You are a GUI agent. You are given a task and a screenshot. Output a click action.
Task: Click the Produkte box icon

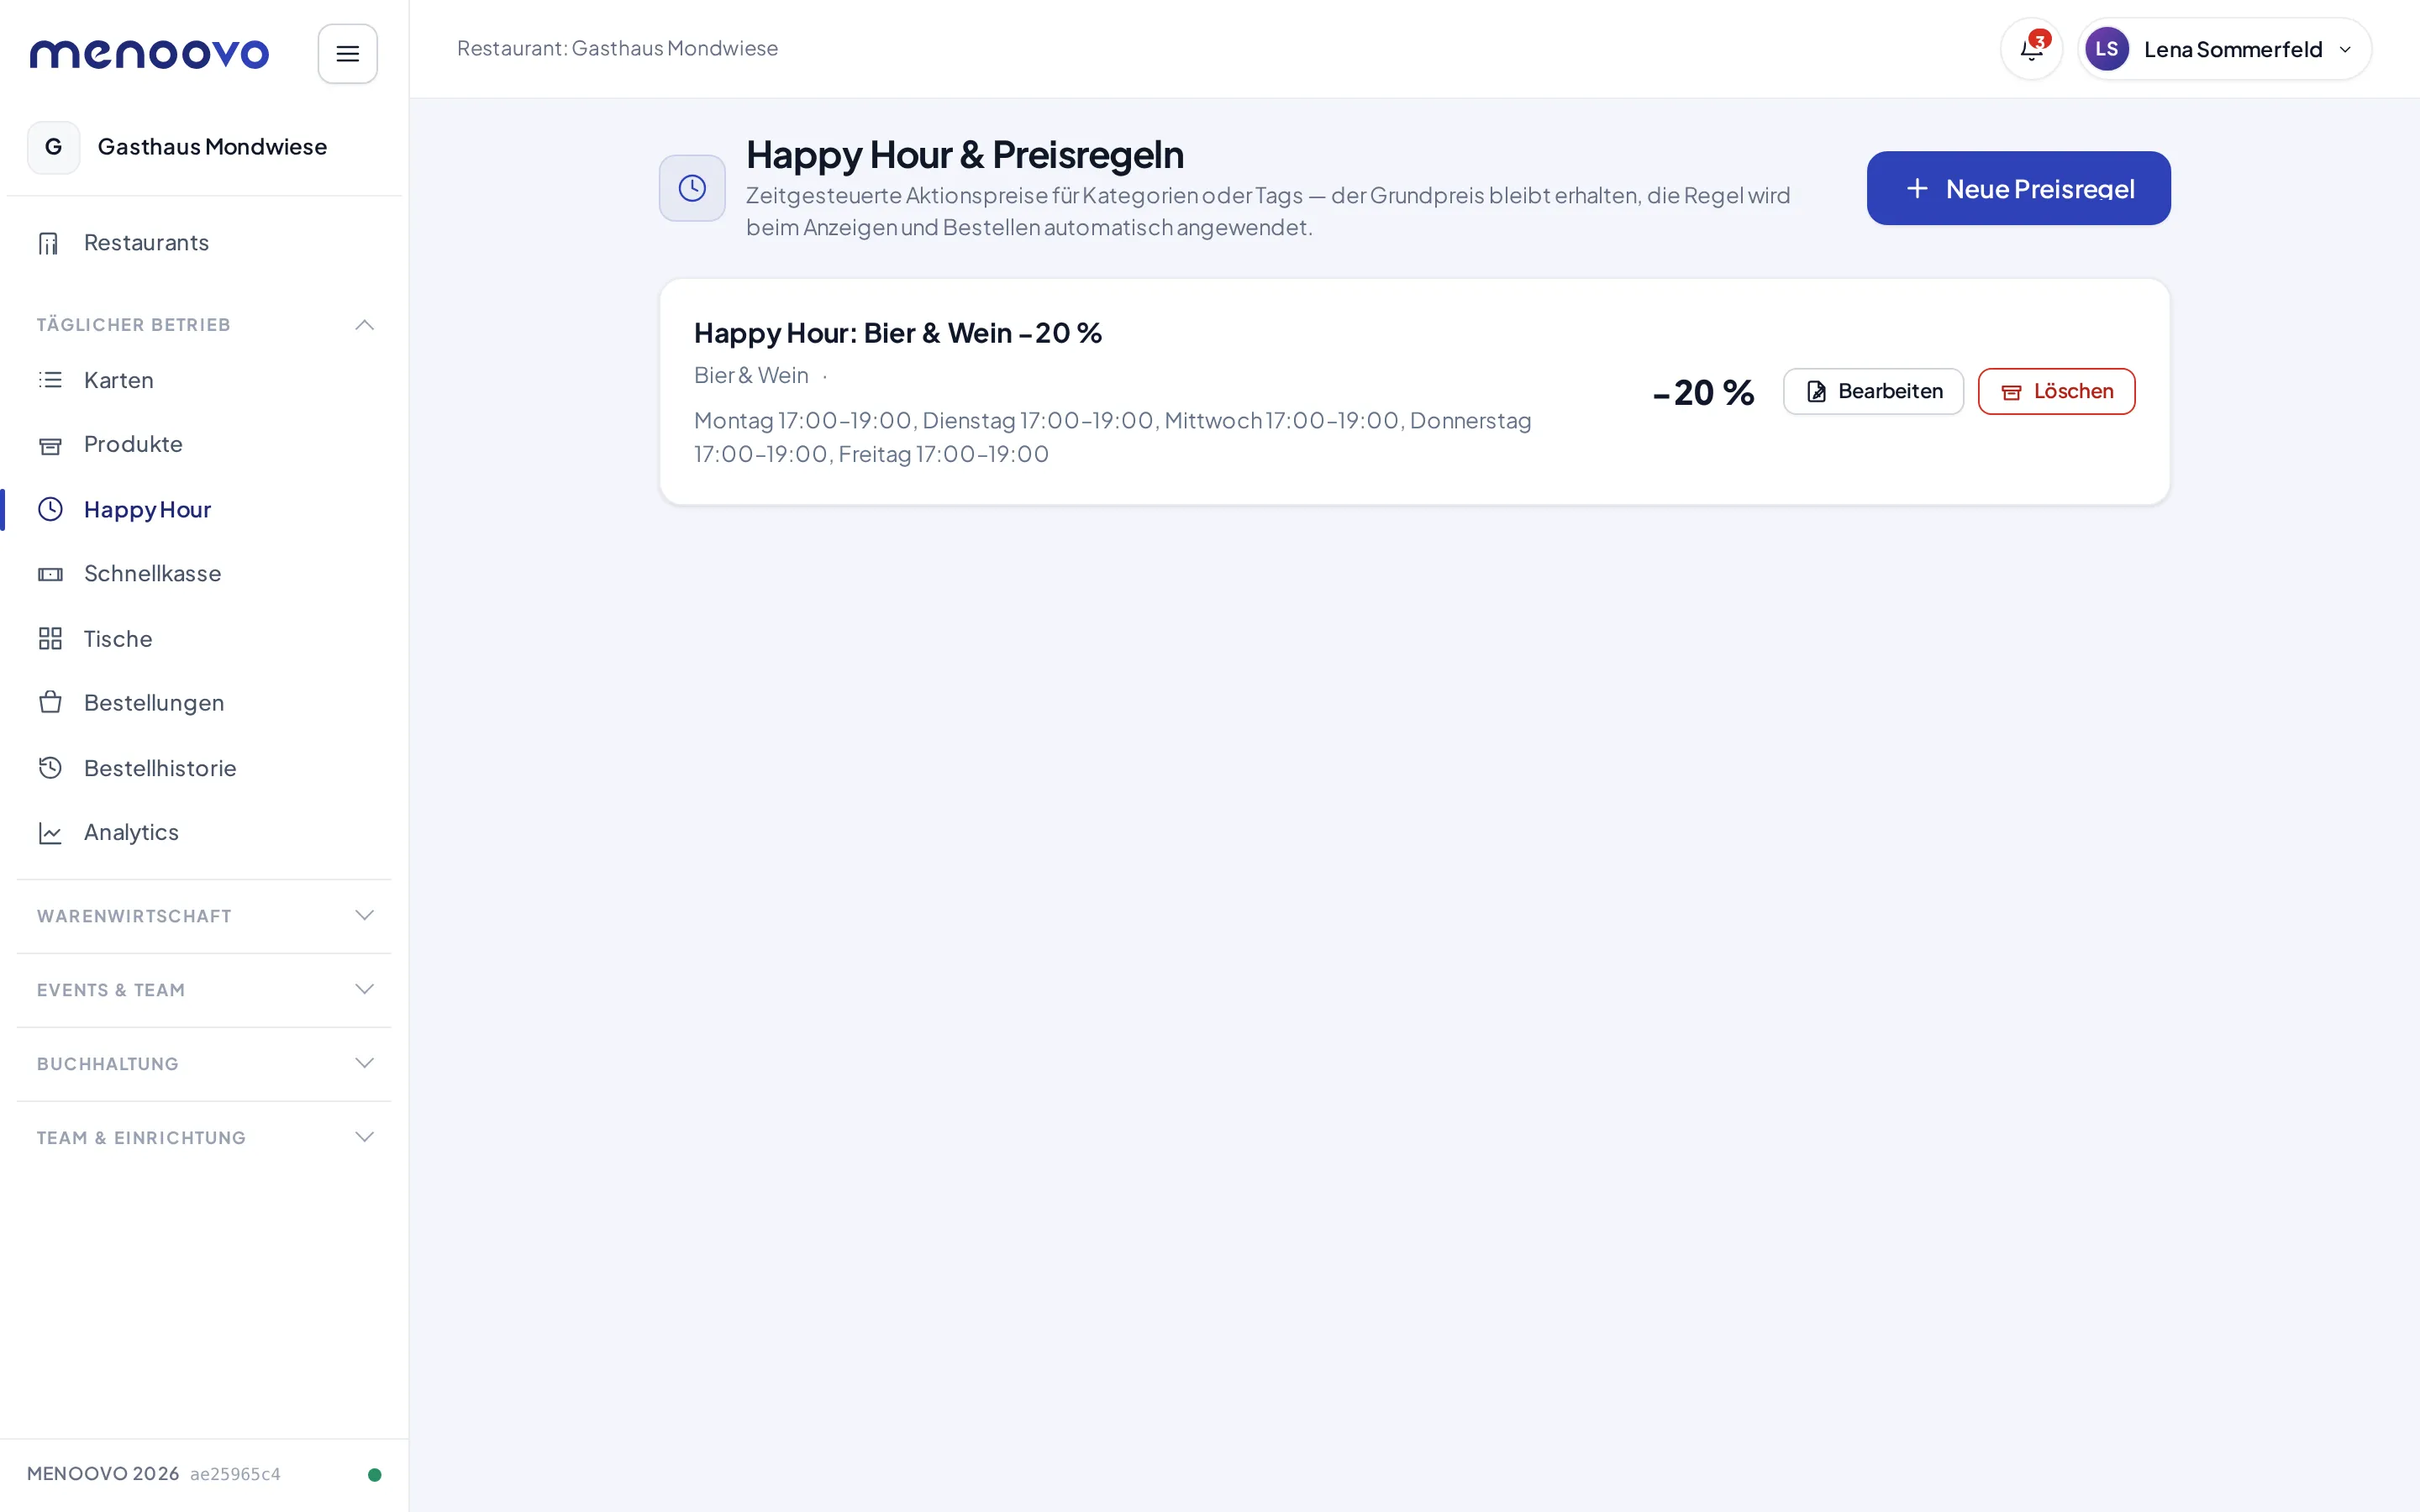pos(50,445)
